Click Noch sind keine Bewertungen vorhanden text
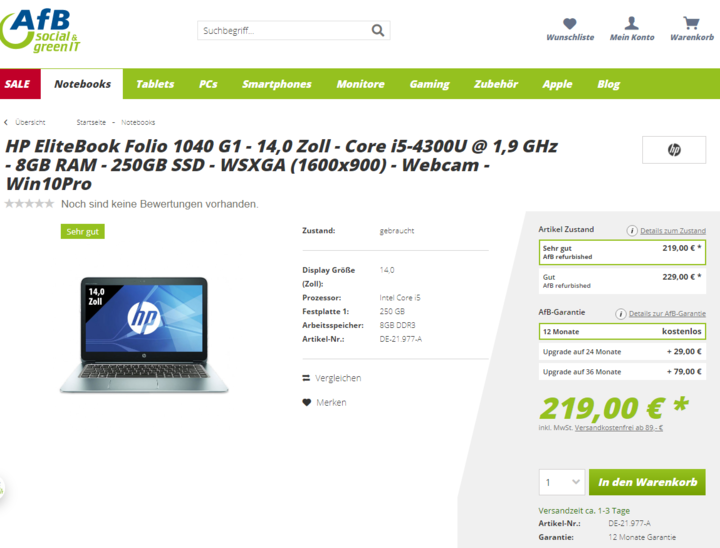Image resolution: width=720 pixels, height=548 pixels. [x=159, y=204]
